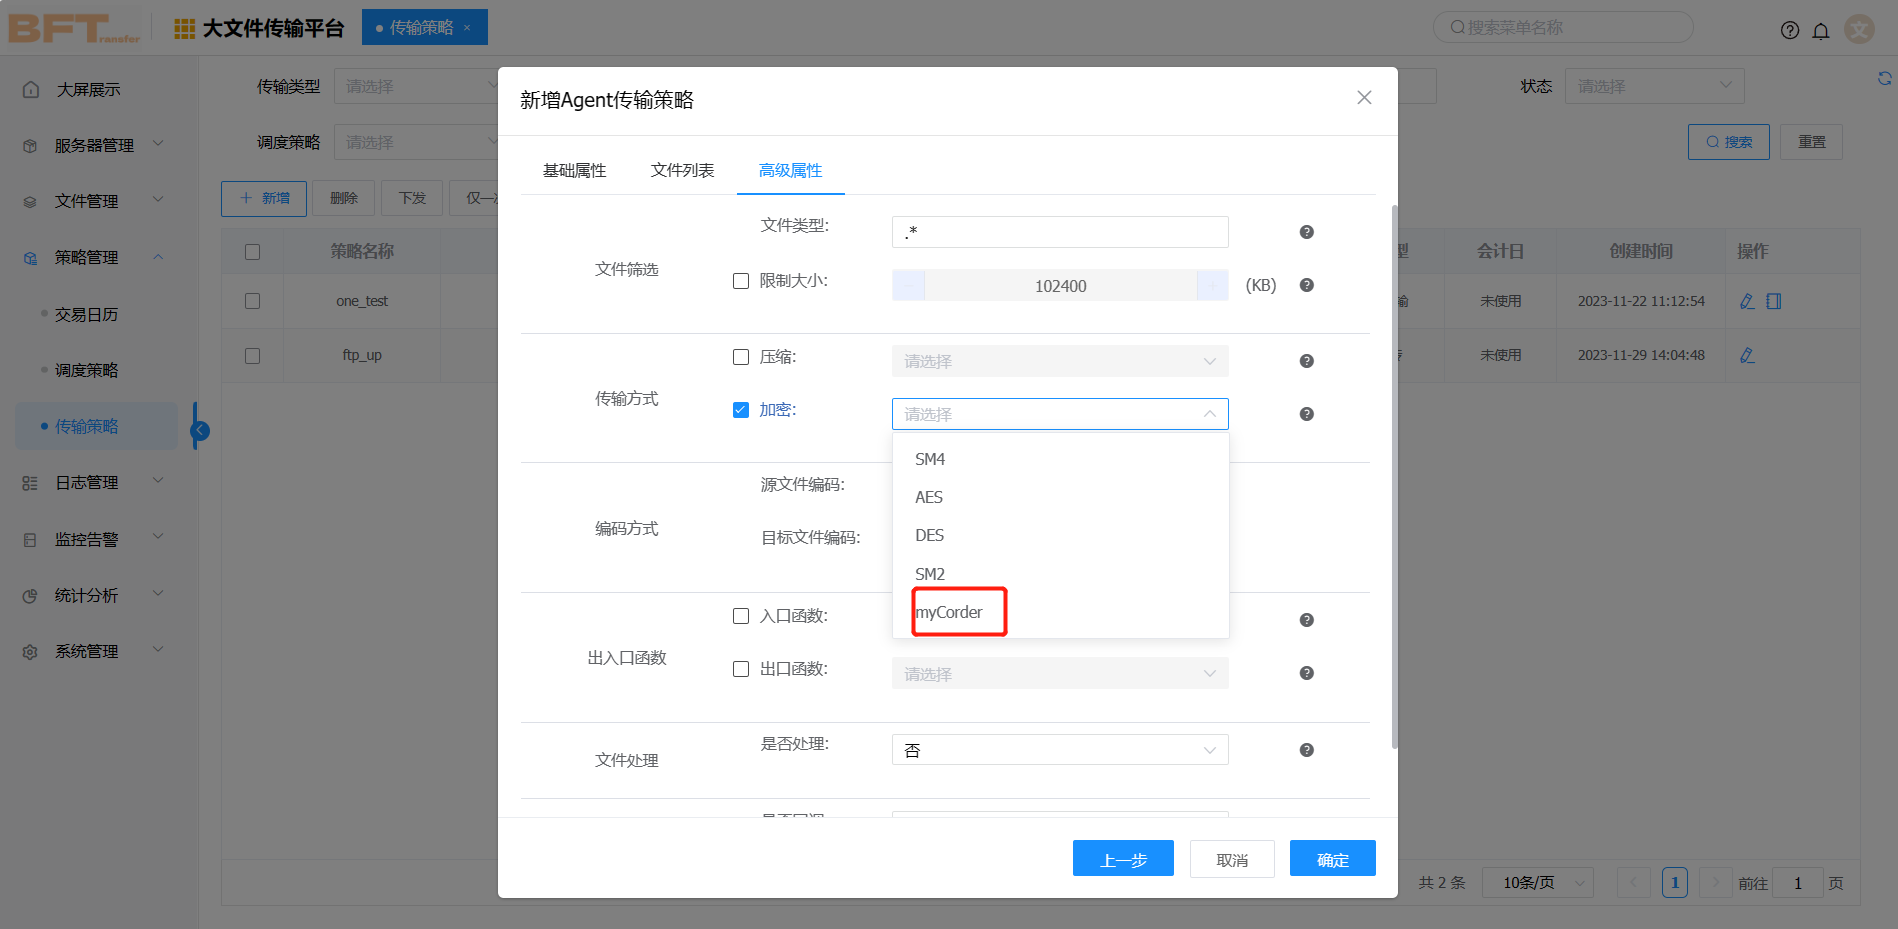Click the 搜索菜单名称 search box
The width and height of the screenshot is (1898, 929).
pos(1563,27)
